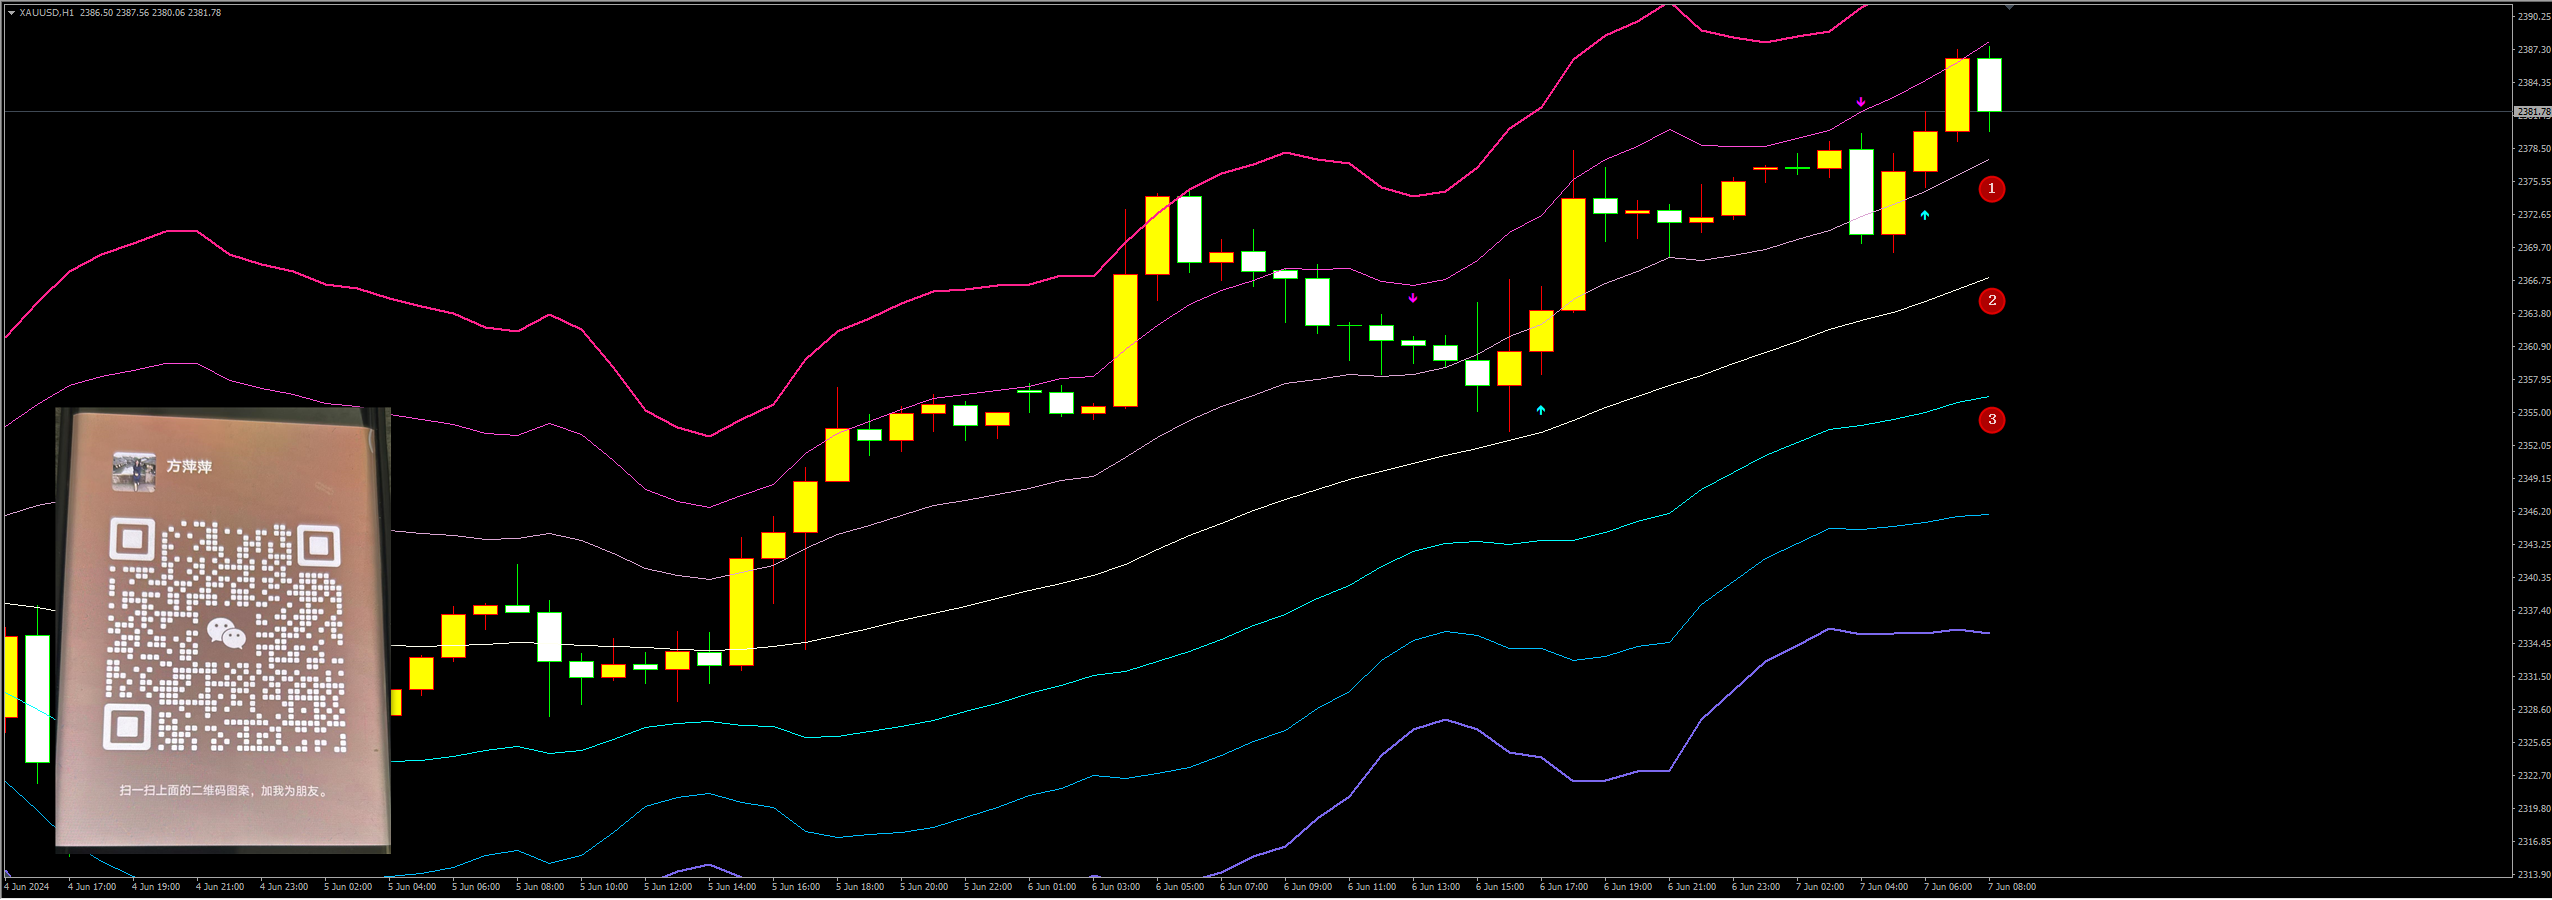Click the 2328.60 price axis label

(2534, 710)
